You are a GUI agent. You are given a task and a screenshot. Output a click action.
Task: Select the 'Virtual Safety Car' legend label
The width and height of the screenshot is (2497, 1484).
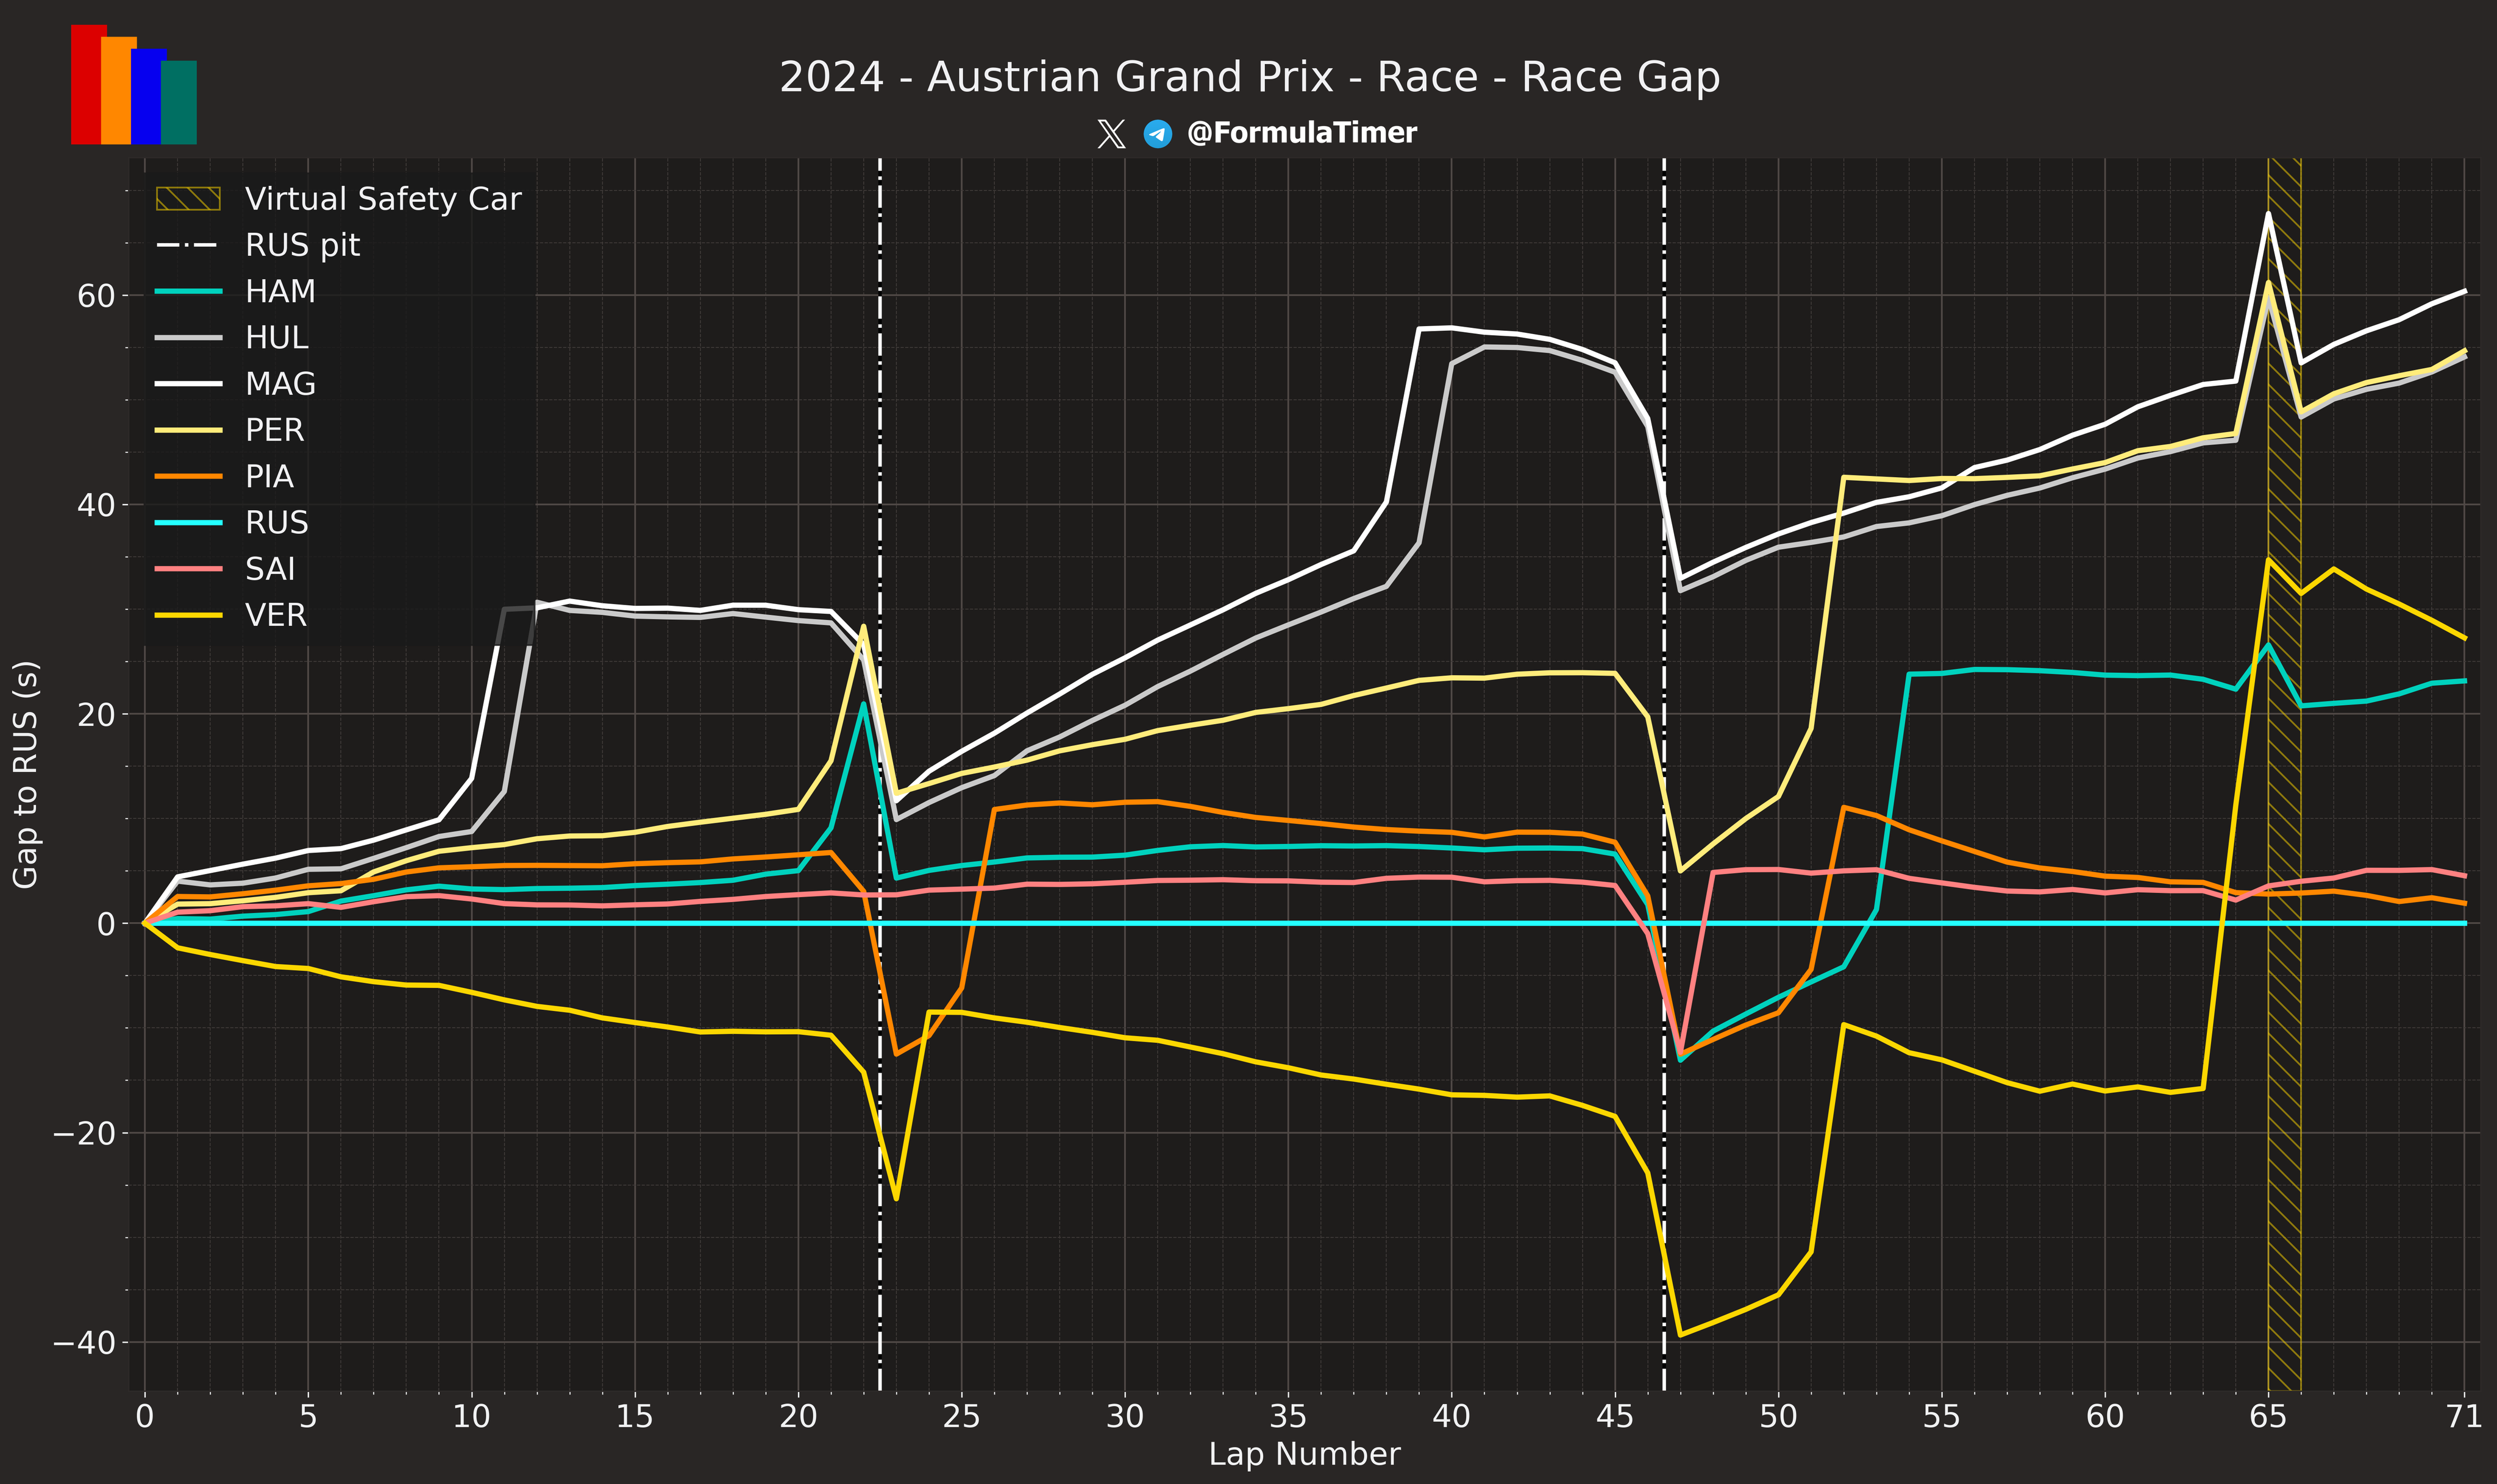click(383, 199)
